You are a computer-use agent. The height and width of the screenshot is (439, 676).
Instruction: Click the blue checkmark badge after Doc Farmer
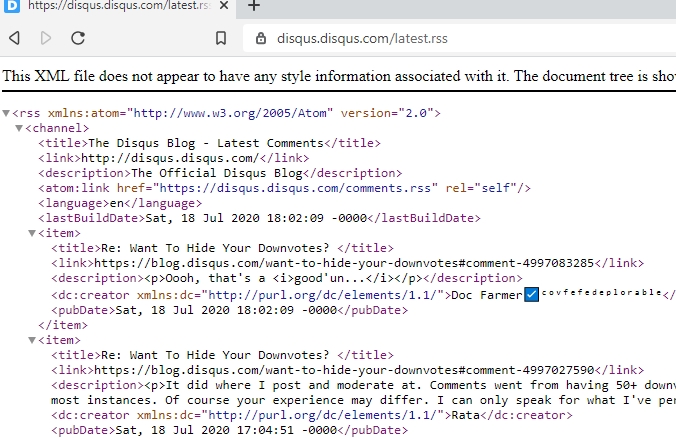[x=532, y=295]
